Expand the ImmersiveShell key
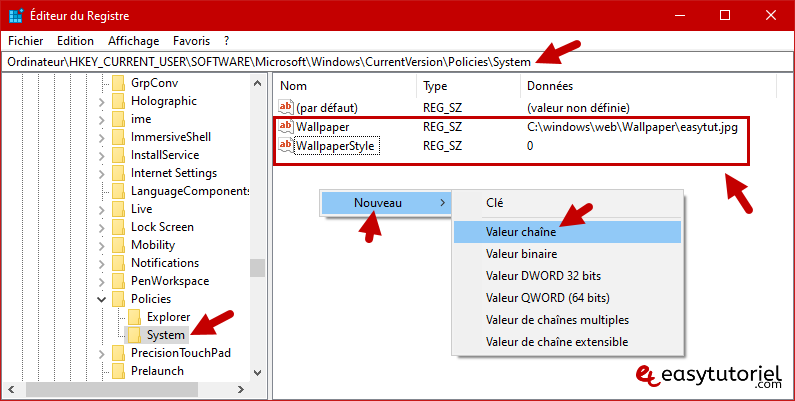Screen dimensions: 795x401 pos(101,138)
